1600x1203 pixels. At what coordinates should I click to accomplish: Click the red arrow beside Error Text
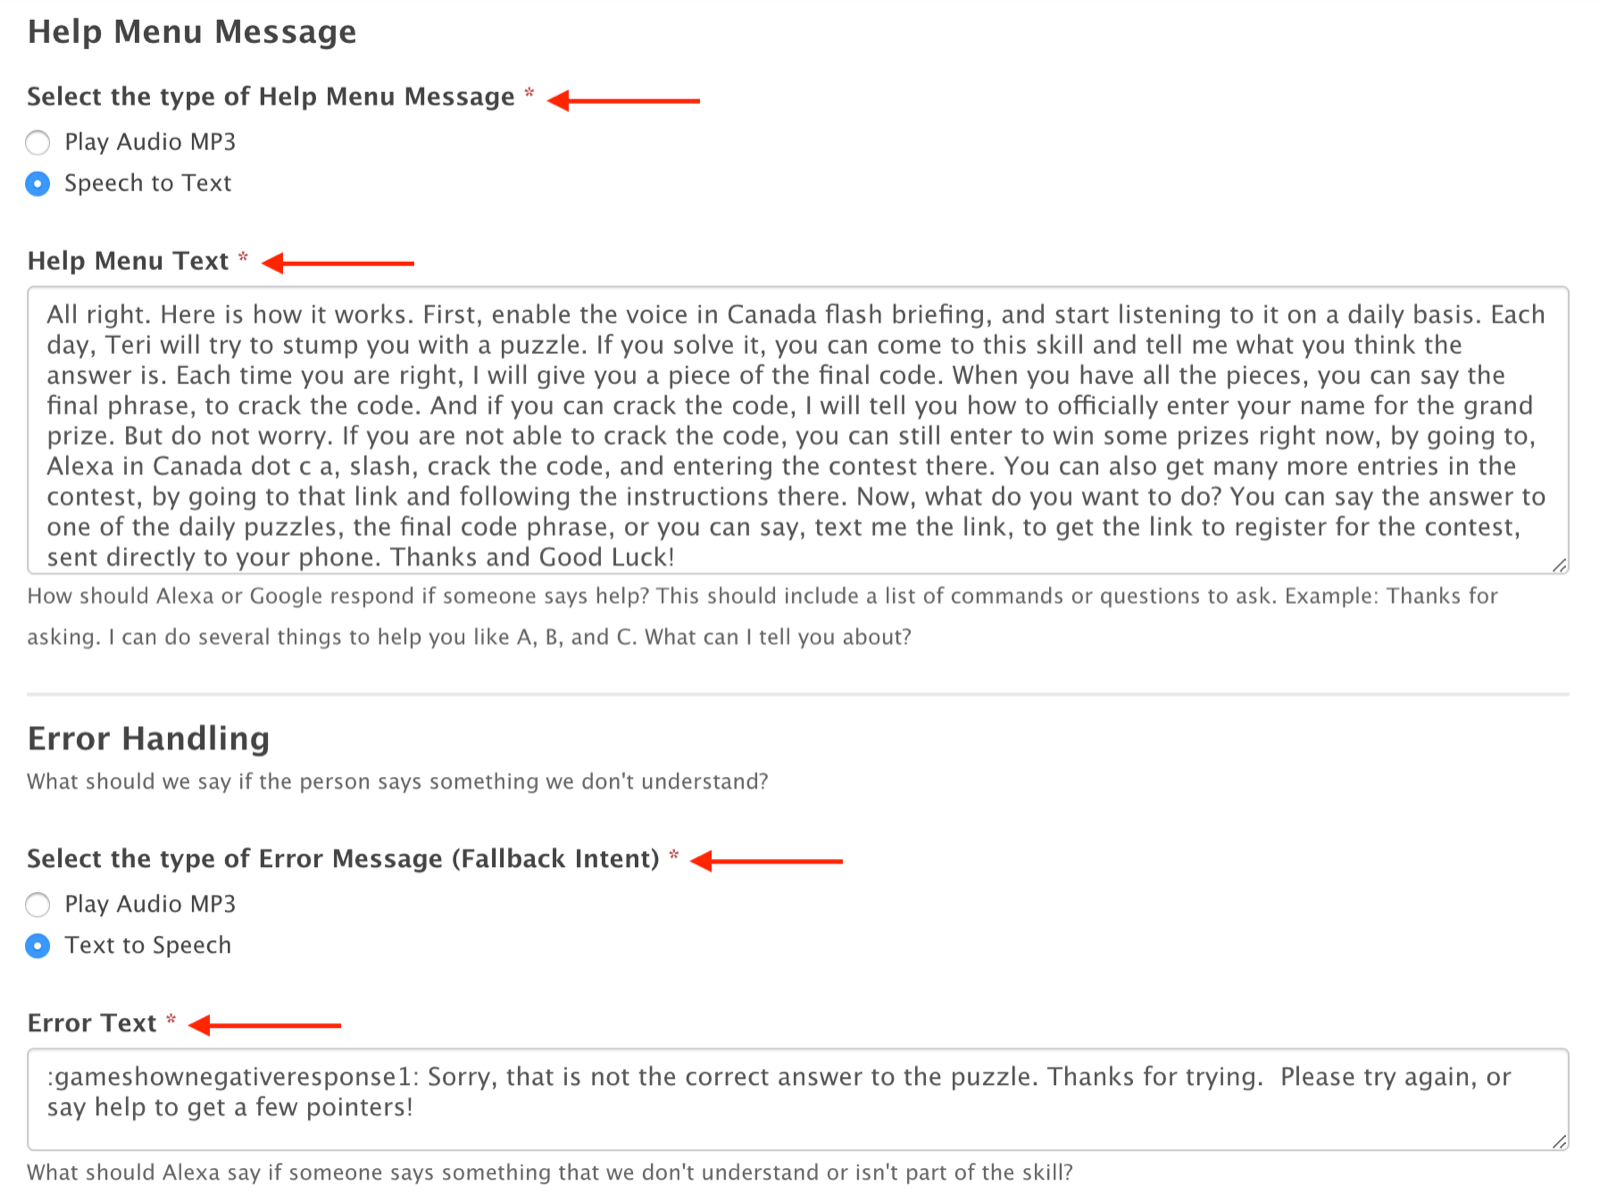point(265,1025)
